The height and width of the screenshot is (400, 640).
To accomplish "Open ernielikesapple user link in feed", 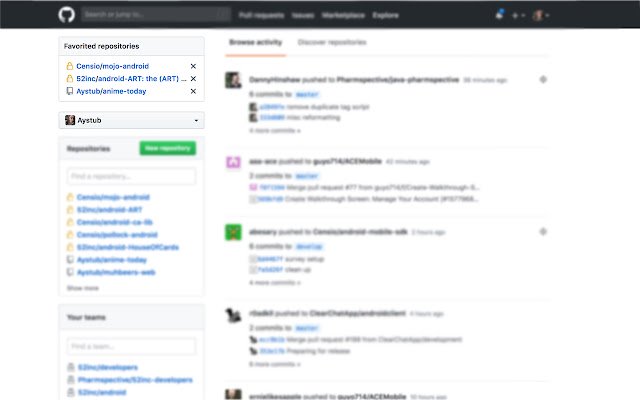I will (x=276, y=396).
